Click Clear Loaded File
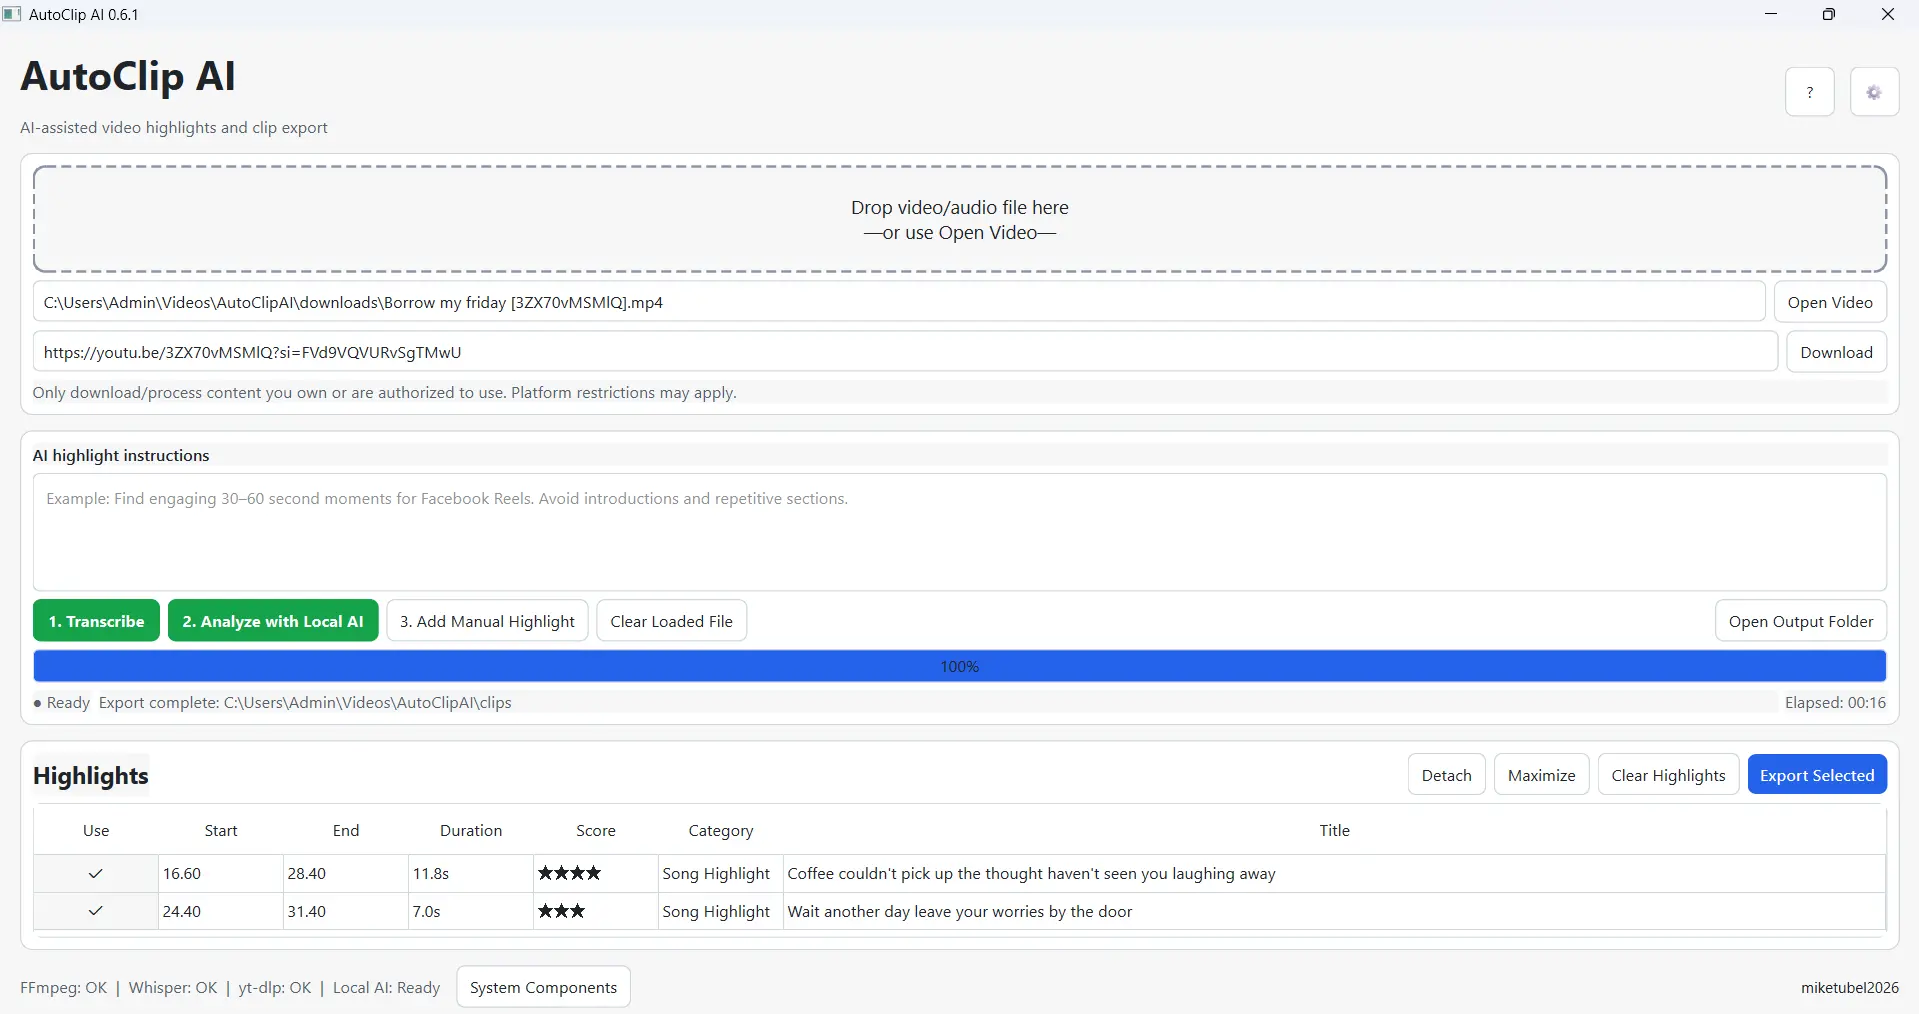Screen dimensions: 1919x1014 pyautogui.click(x=671, y=621)
